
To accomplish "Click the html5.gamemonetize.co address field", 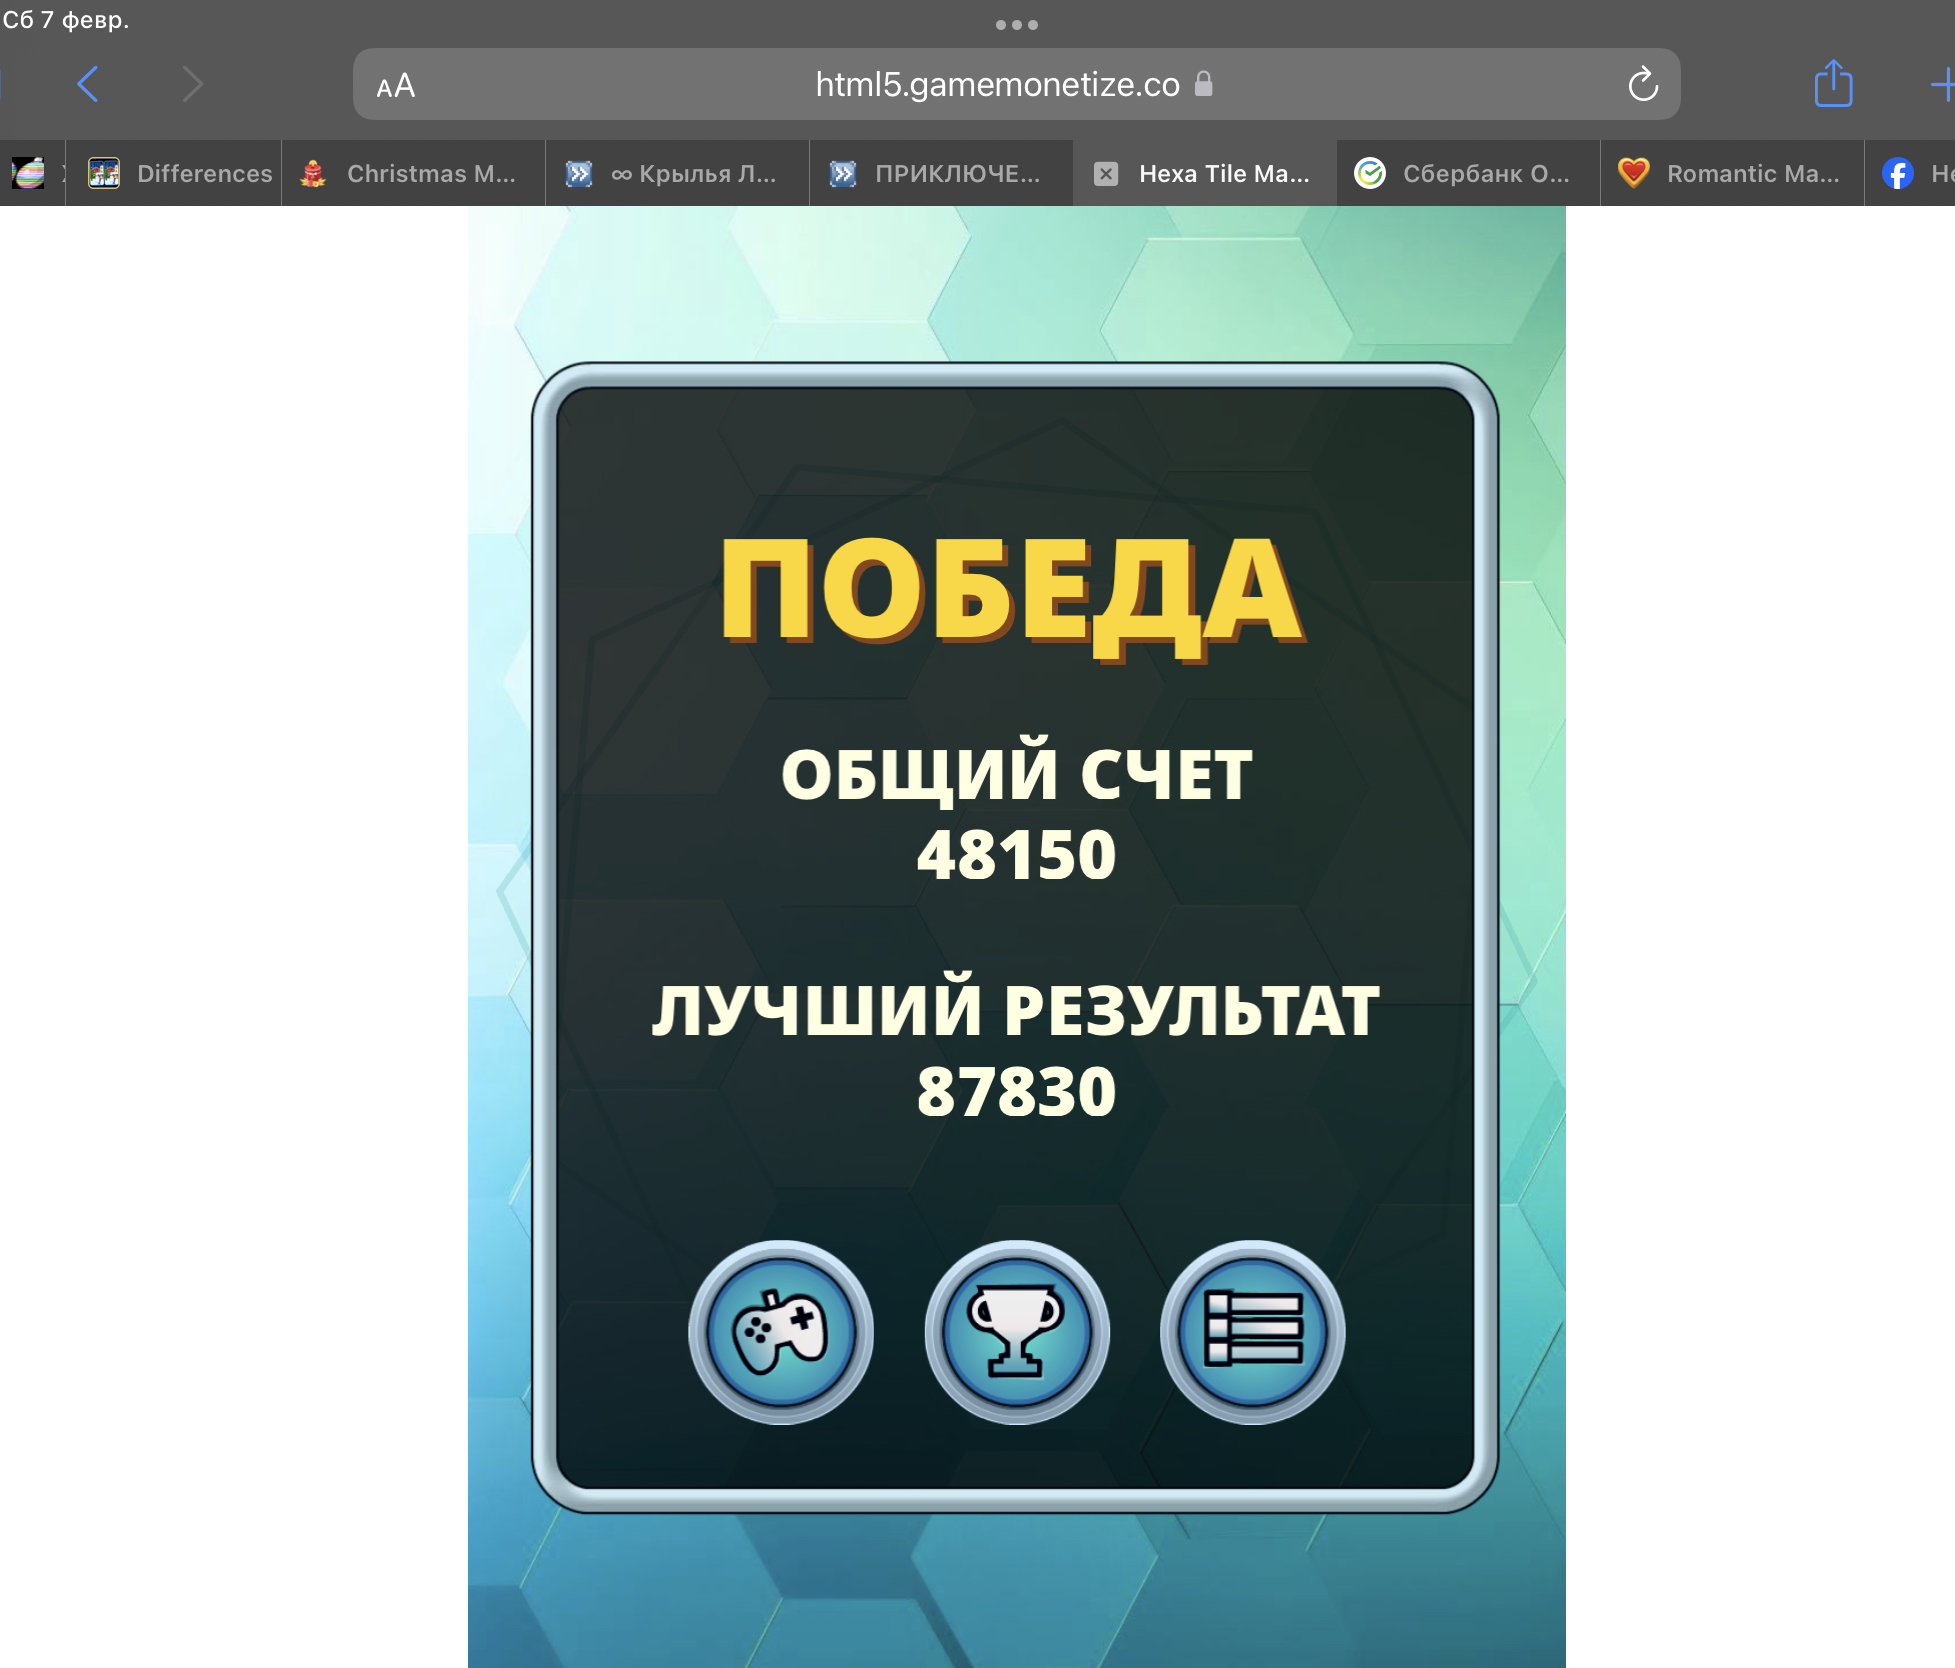I will pyautogui.click(x=997, y=85).
